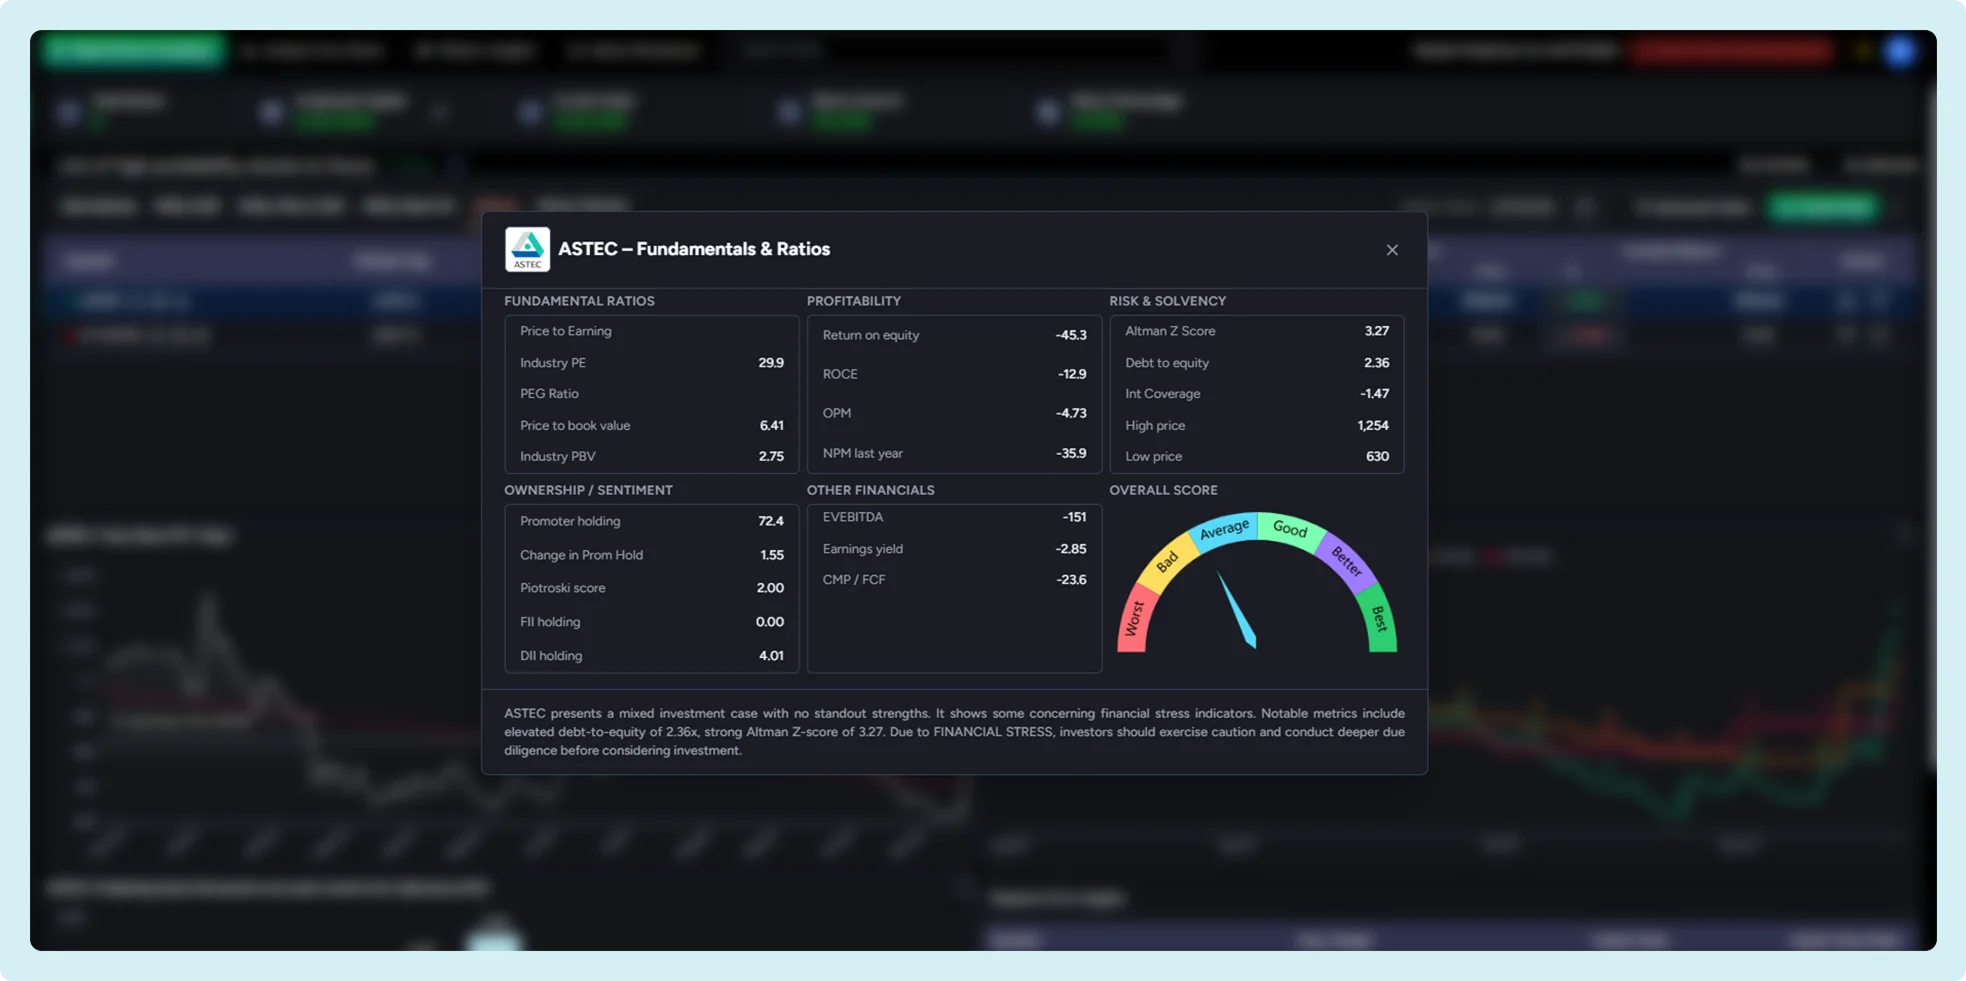Click the Return on equity row
This screenshot has height=981, width=1966.
click(x=953, y=335)
